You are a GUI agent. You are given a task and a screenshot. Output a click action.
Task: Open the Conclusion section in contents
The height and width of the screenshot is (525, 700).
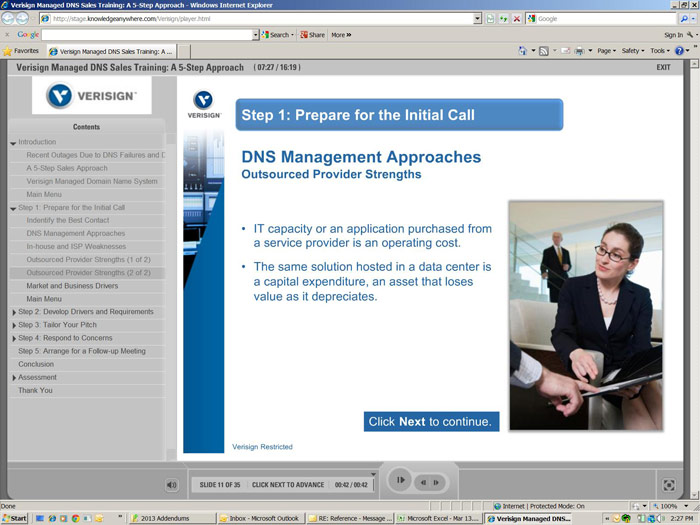(36, 364)
